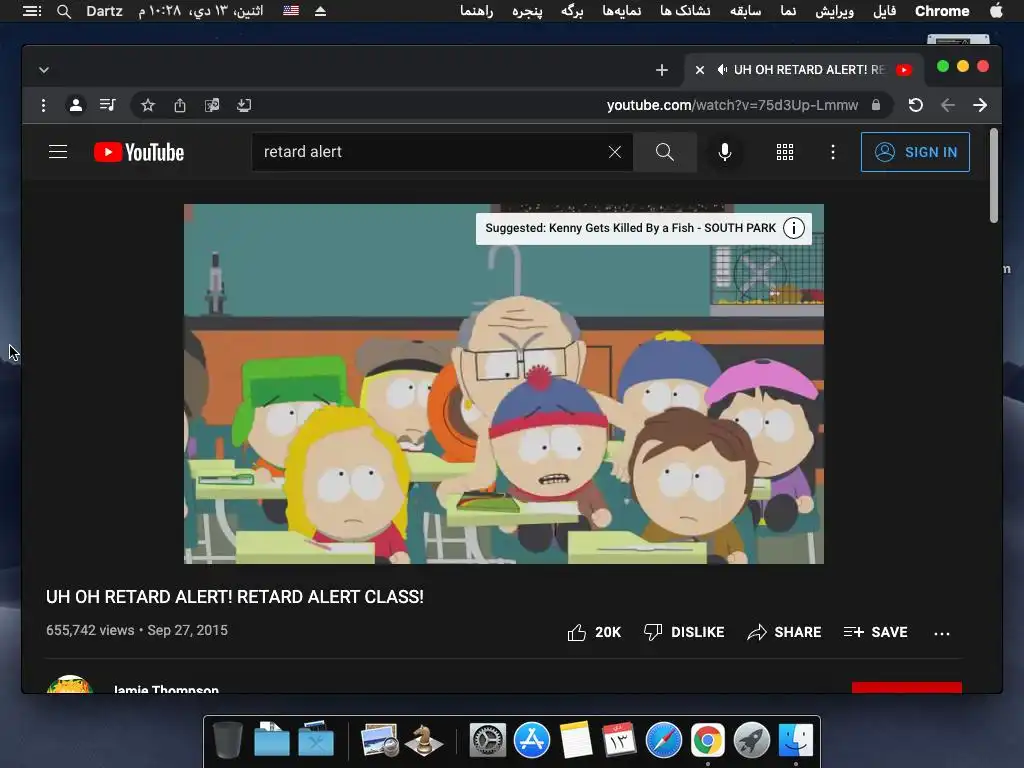Open Spotlight search in the menu bar

click(63, 11)
